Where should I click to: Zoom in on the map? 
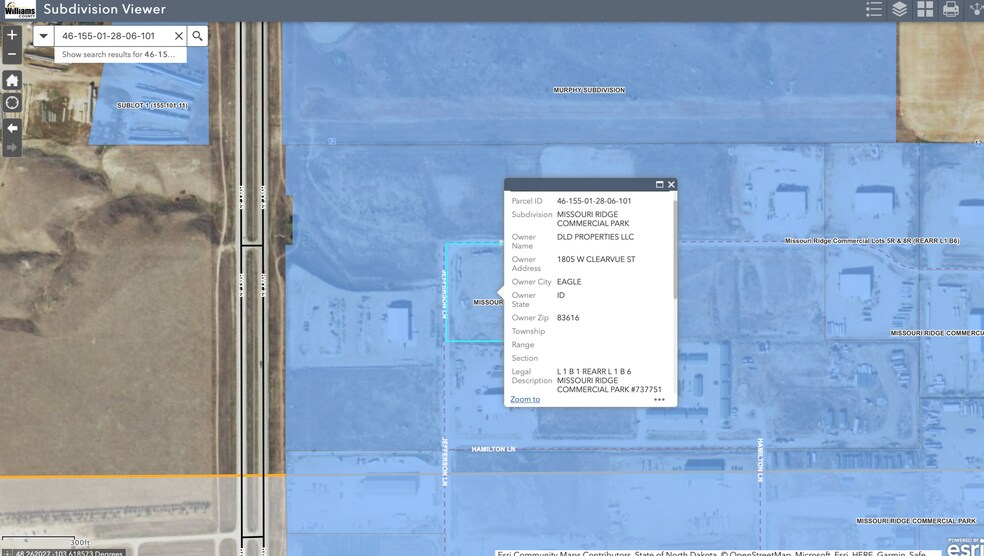tap(12, 35)
